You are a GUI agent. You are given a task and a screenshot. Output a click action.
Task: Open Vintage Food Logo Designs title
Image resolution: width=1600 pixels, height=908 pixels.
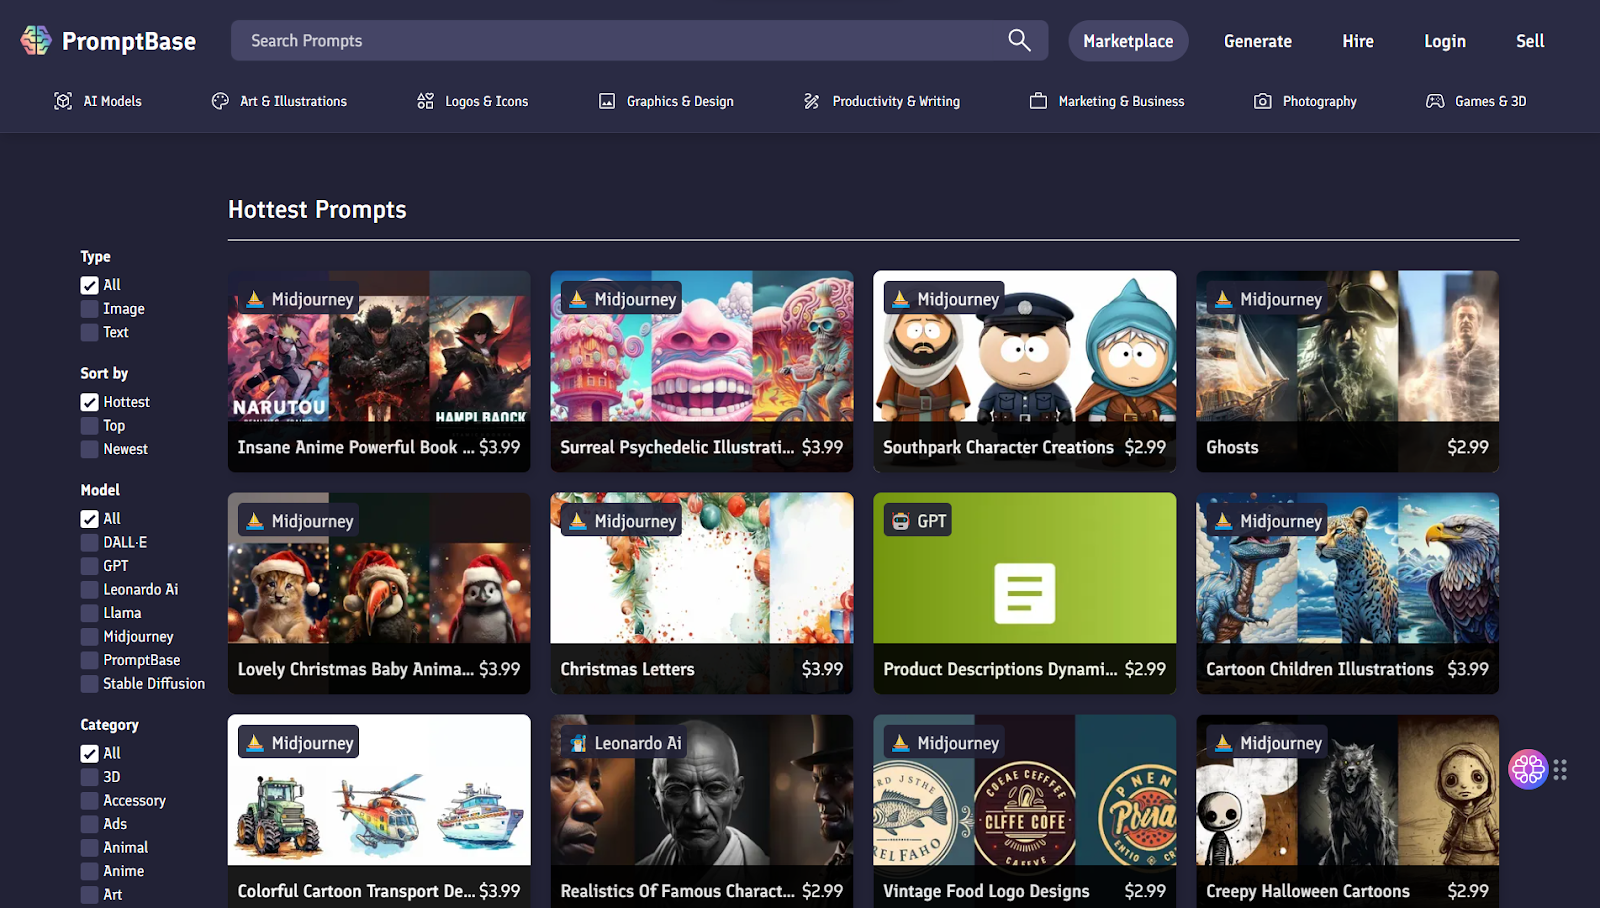coord(986,891)
